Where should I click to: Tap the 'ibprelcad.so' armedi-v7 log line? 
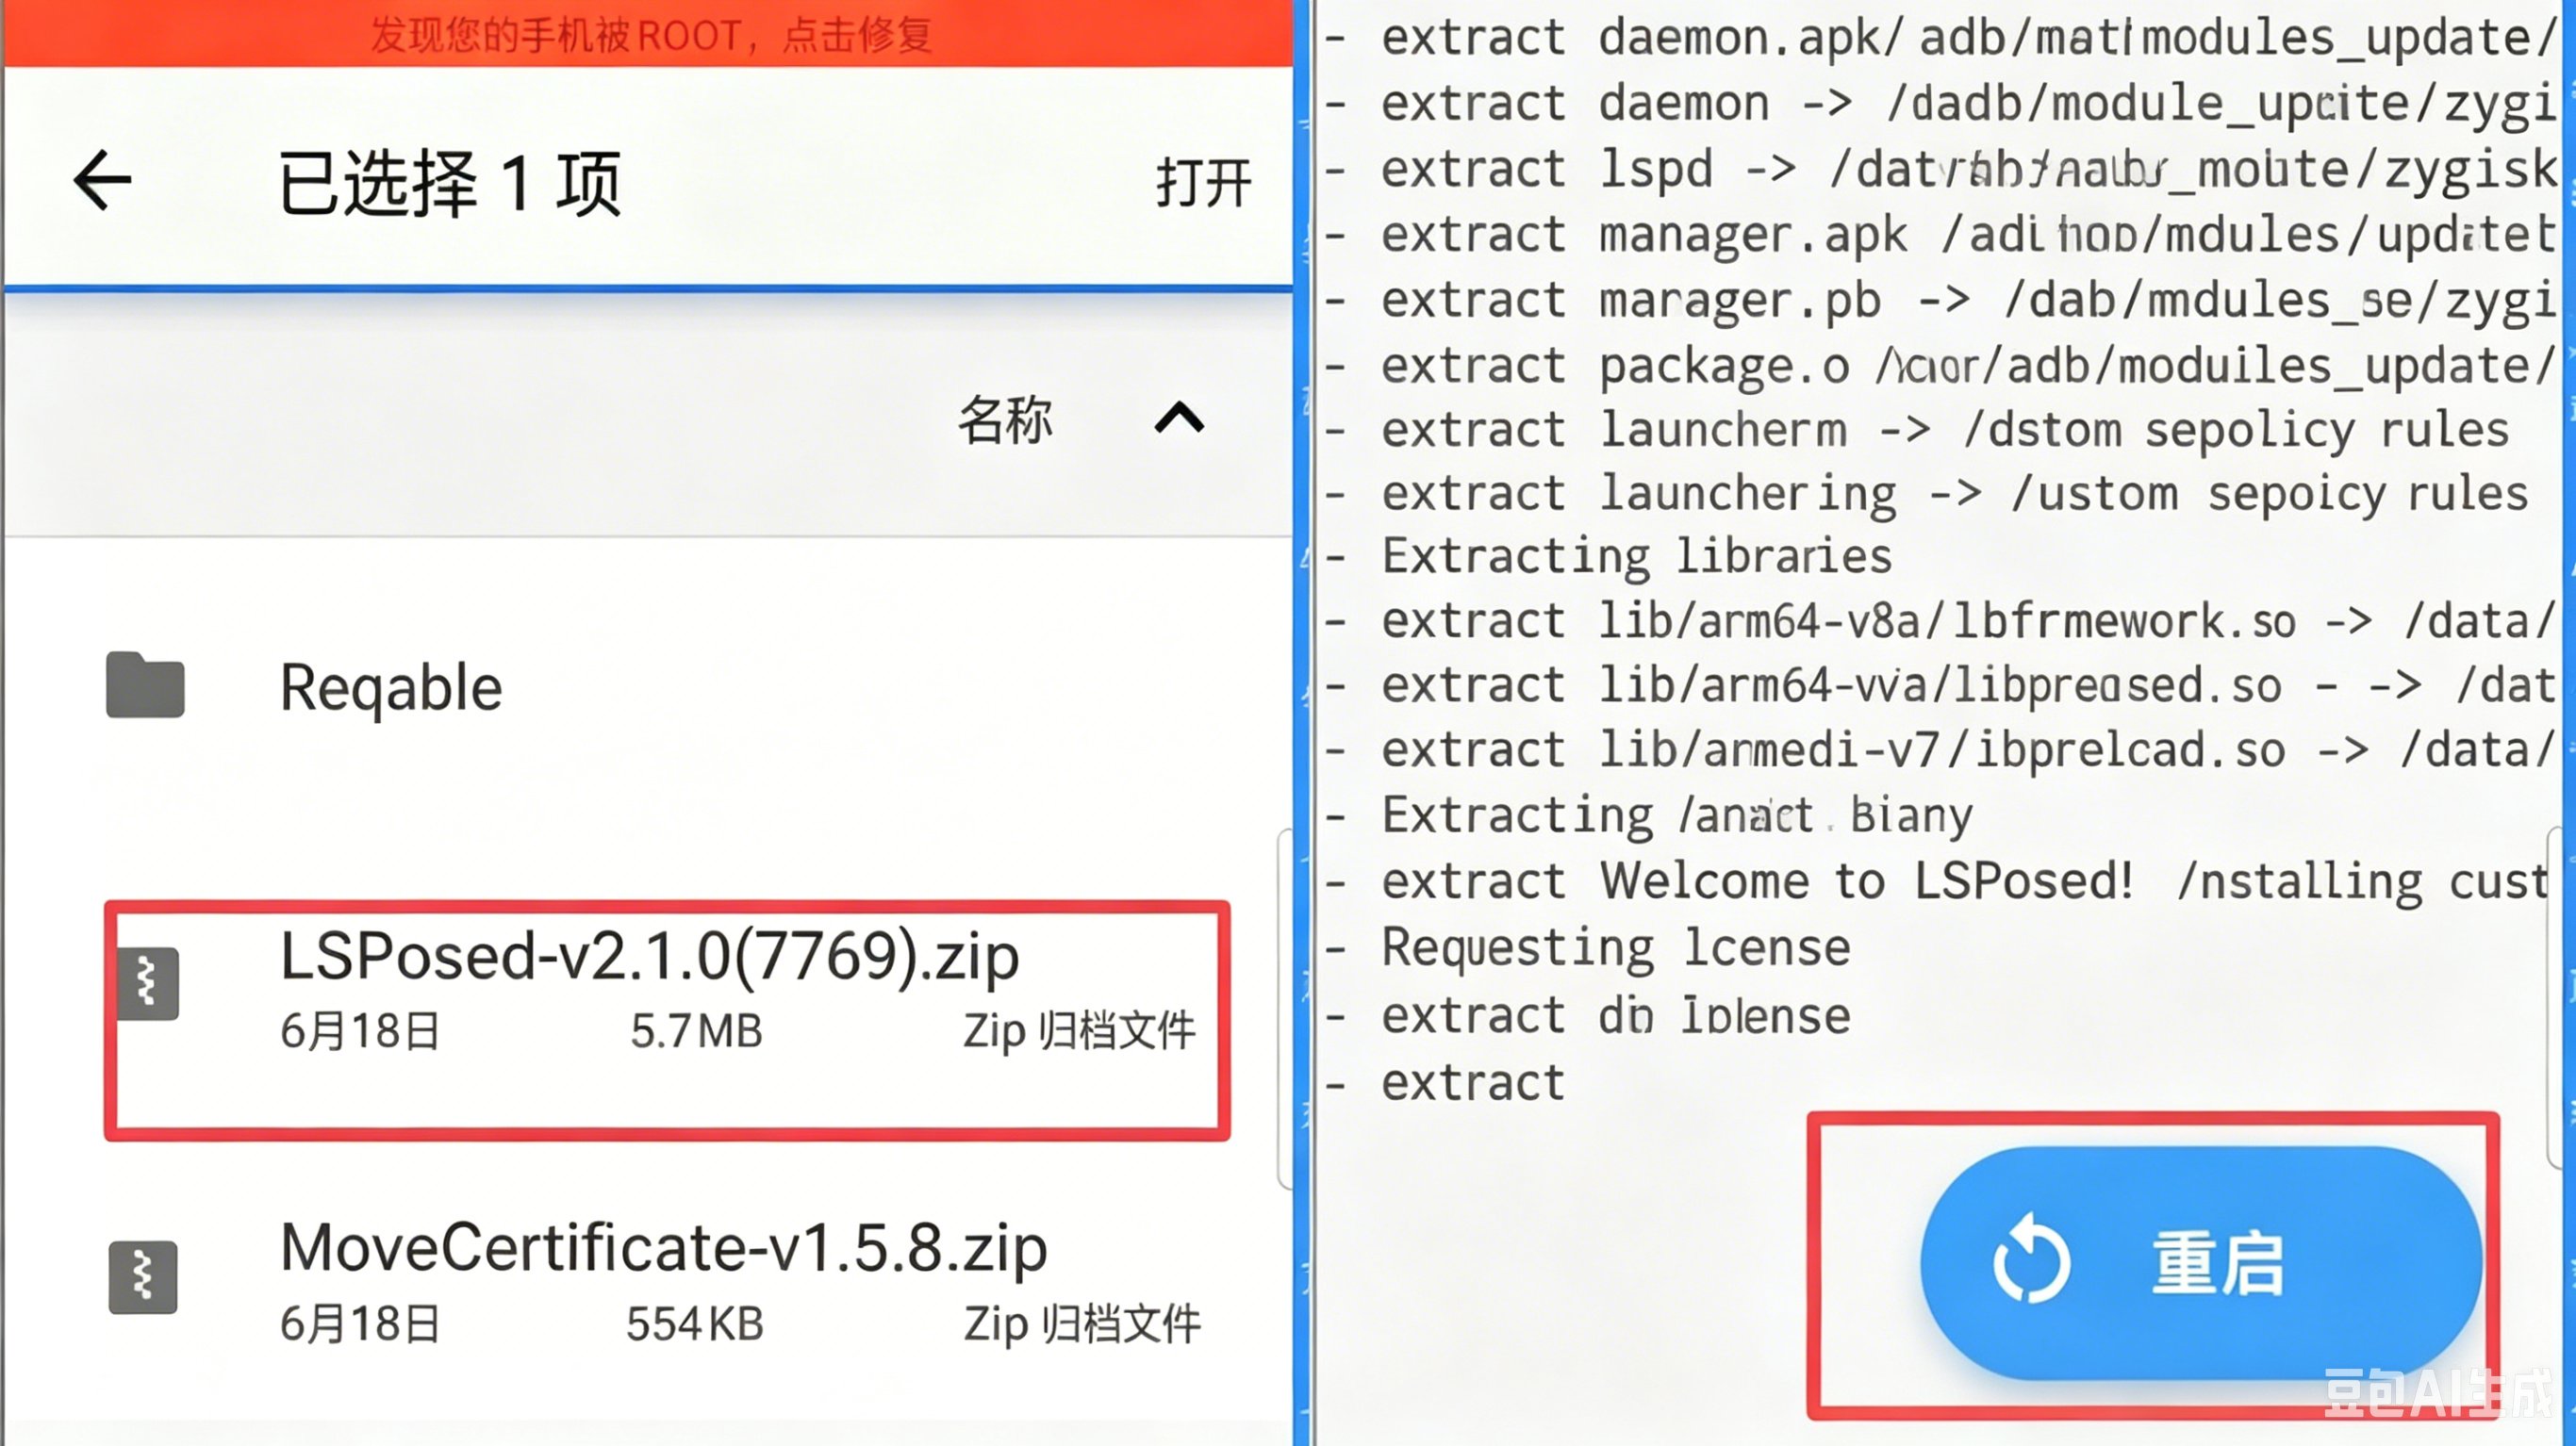click(1940, 750)
